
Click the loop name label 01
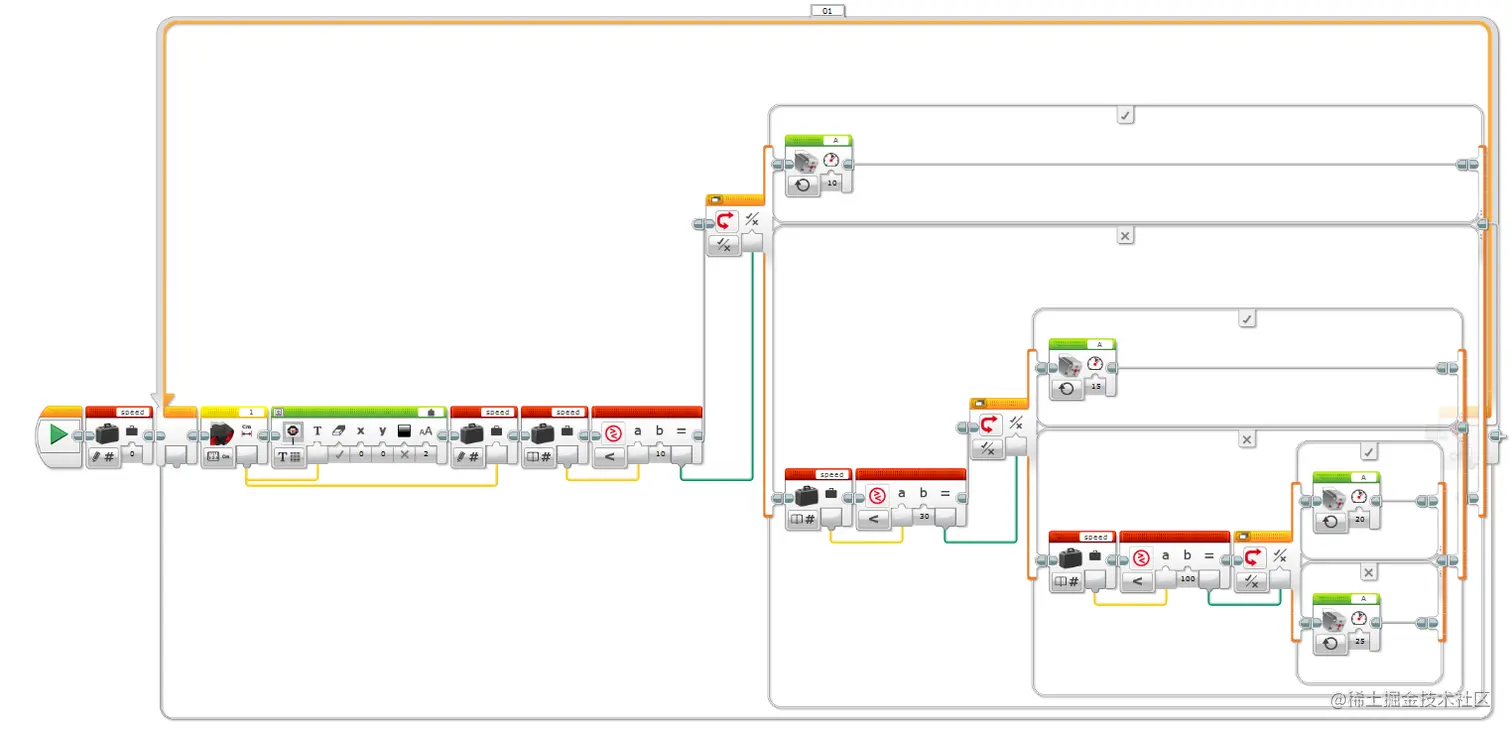827,10
